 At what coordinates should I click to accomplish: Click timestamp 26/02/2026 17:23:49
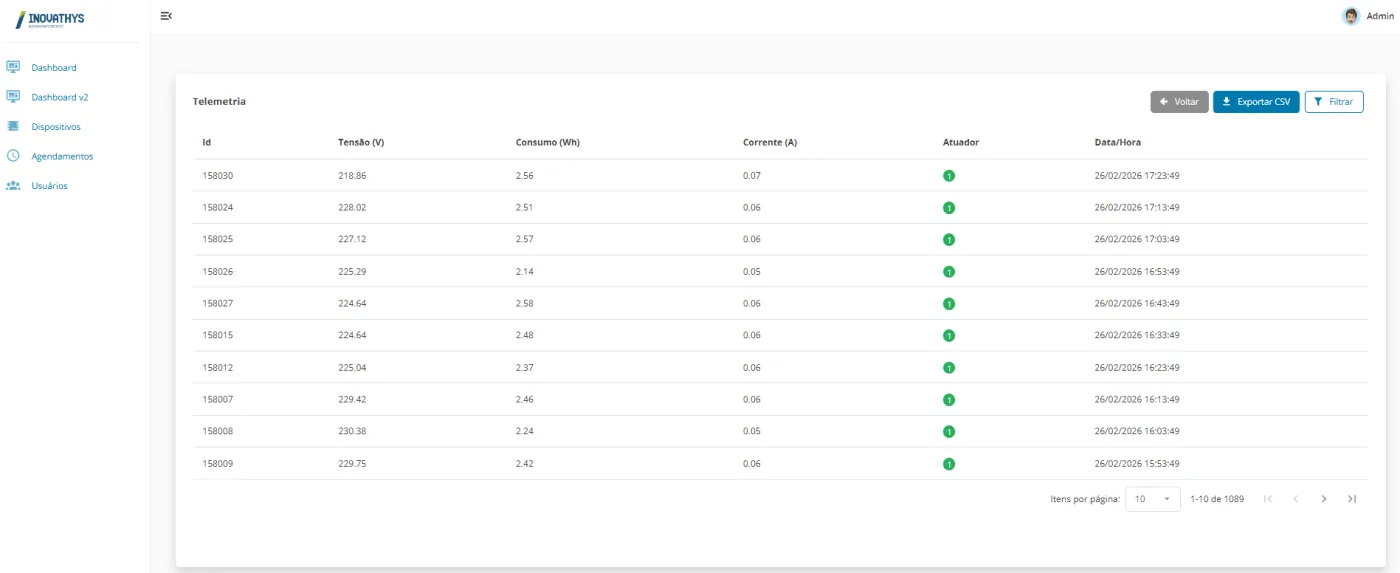click(1137, 175)
